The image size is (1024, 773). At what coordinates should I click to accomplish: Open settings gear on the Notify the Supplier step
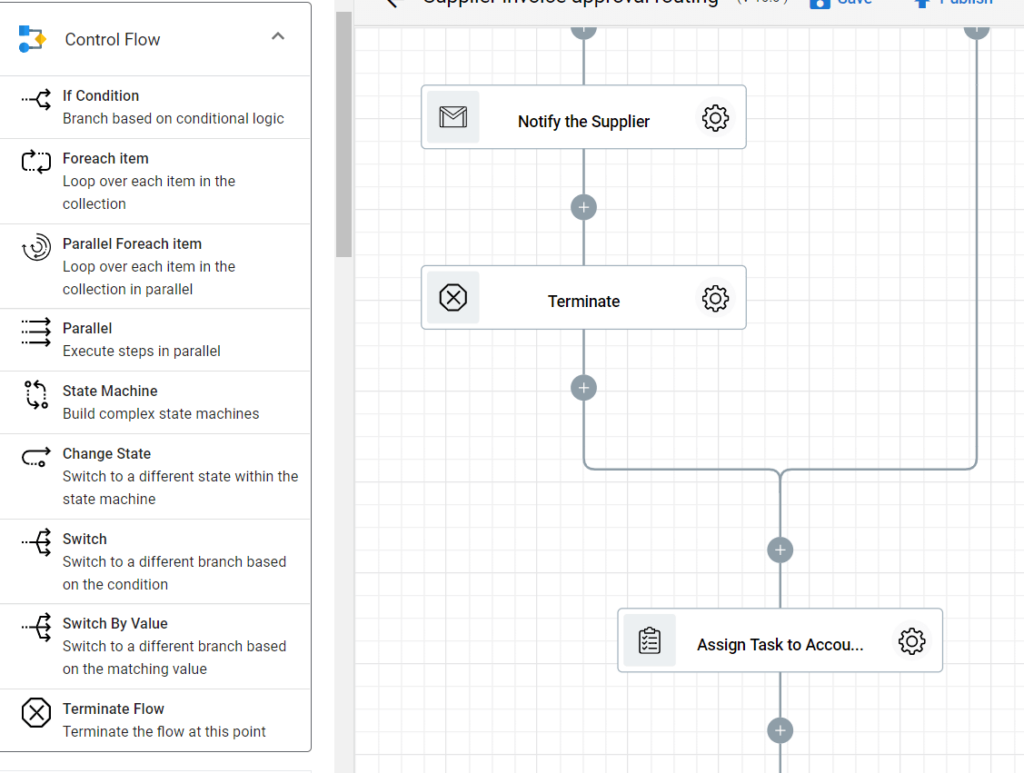715,117
